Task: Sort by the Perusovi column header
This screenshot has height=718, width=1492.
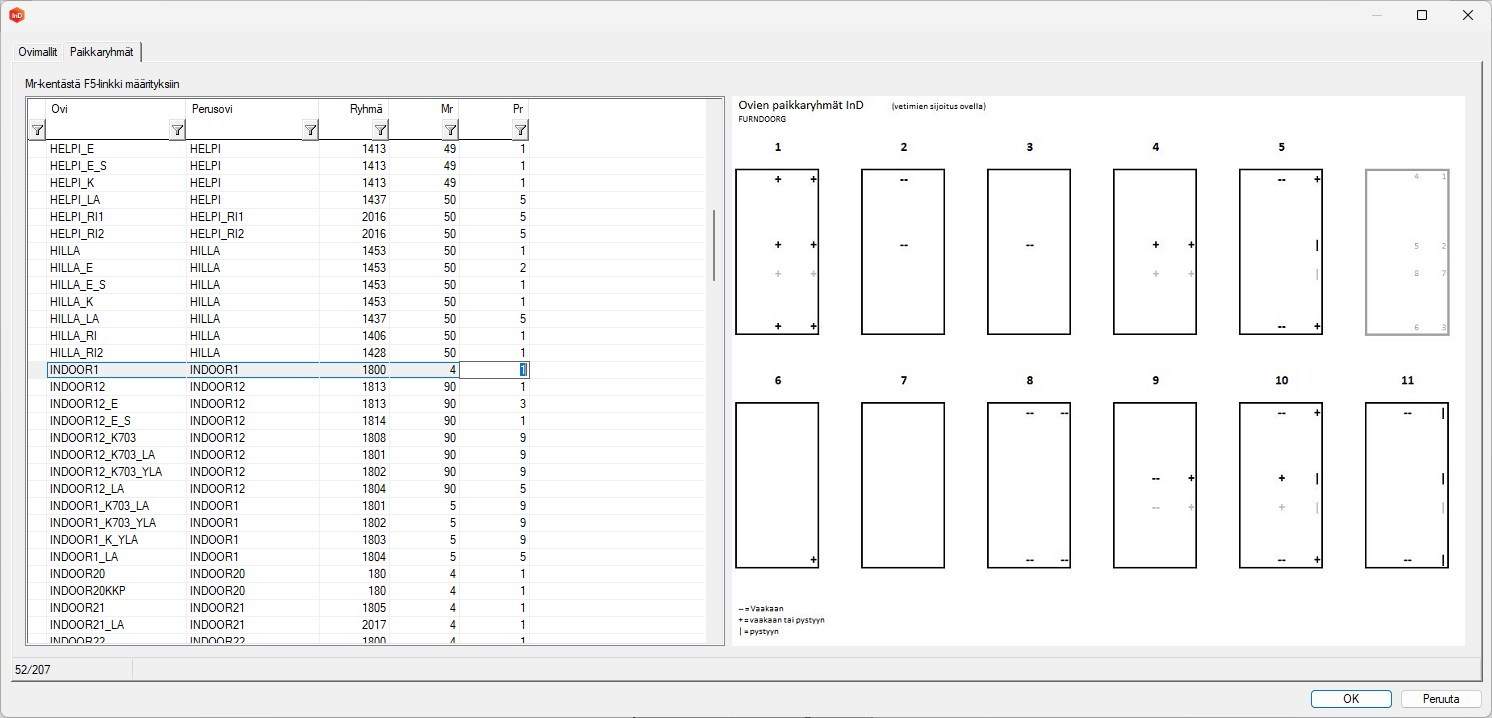Action: pos(253,109)
